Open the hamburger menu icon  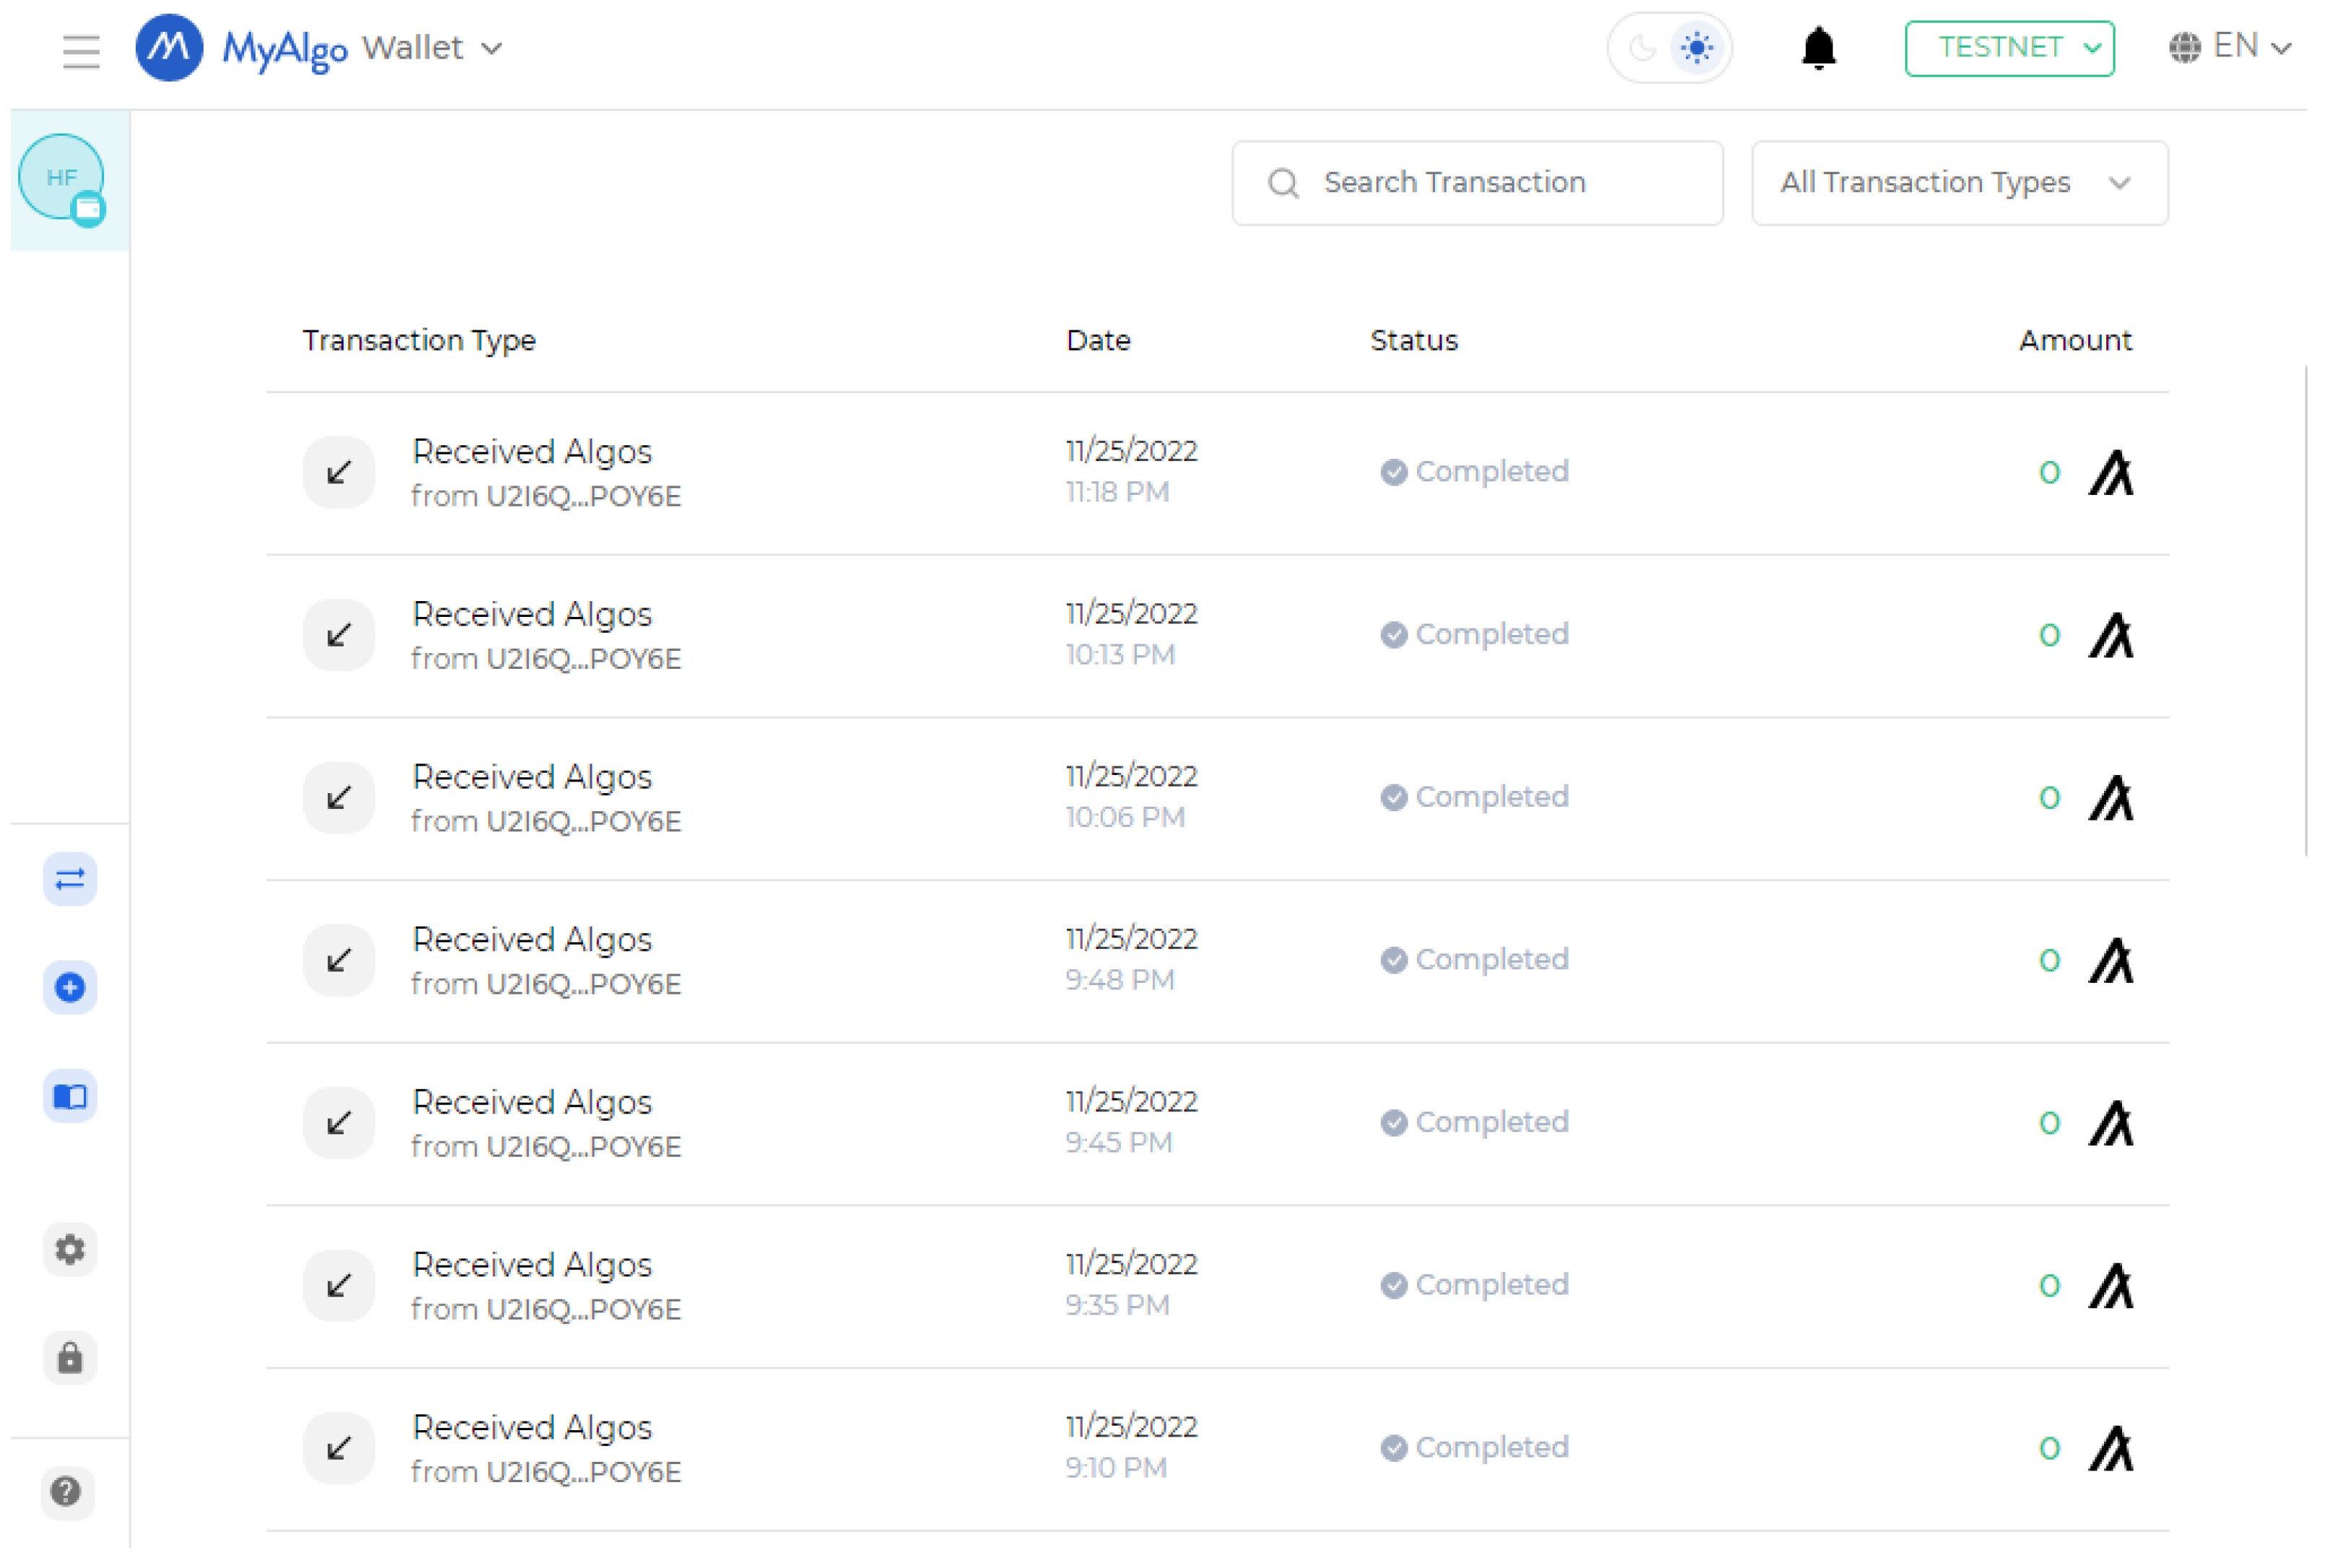tap(81, 50)
